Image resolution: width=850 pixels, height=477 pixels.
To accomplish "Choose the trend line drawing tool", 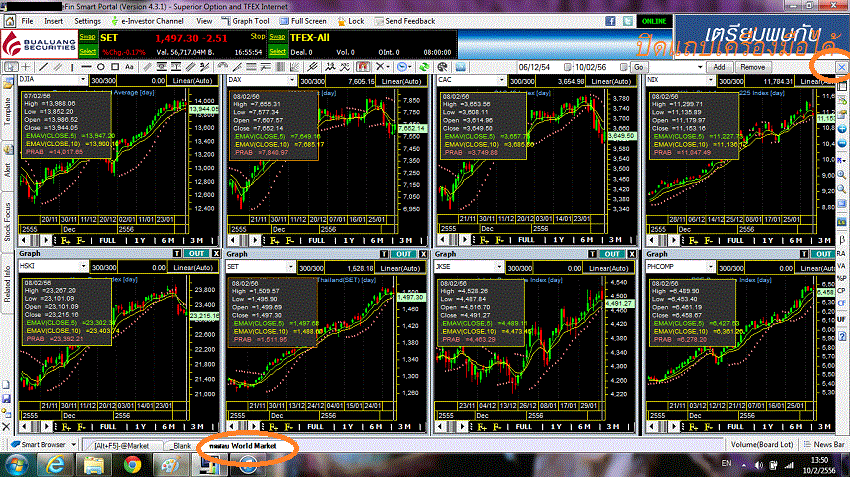I will coord(43,67).
